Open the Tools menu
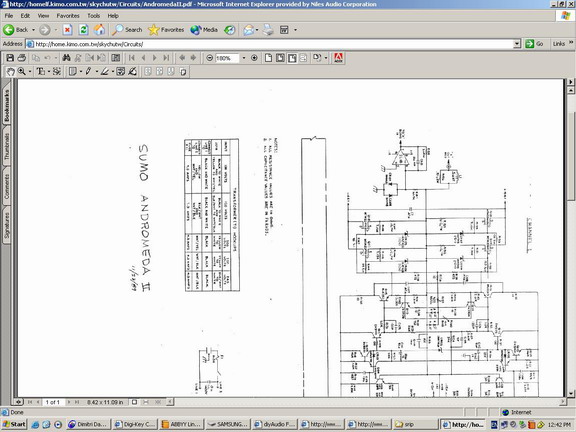The width and height of the screenshot is (576, 432). 94,16
